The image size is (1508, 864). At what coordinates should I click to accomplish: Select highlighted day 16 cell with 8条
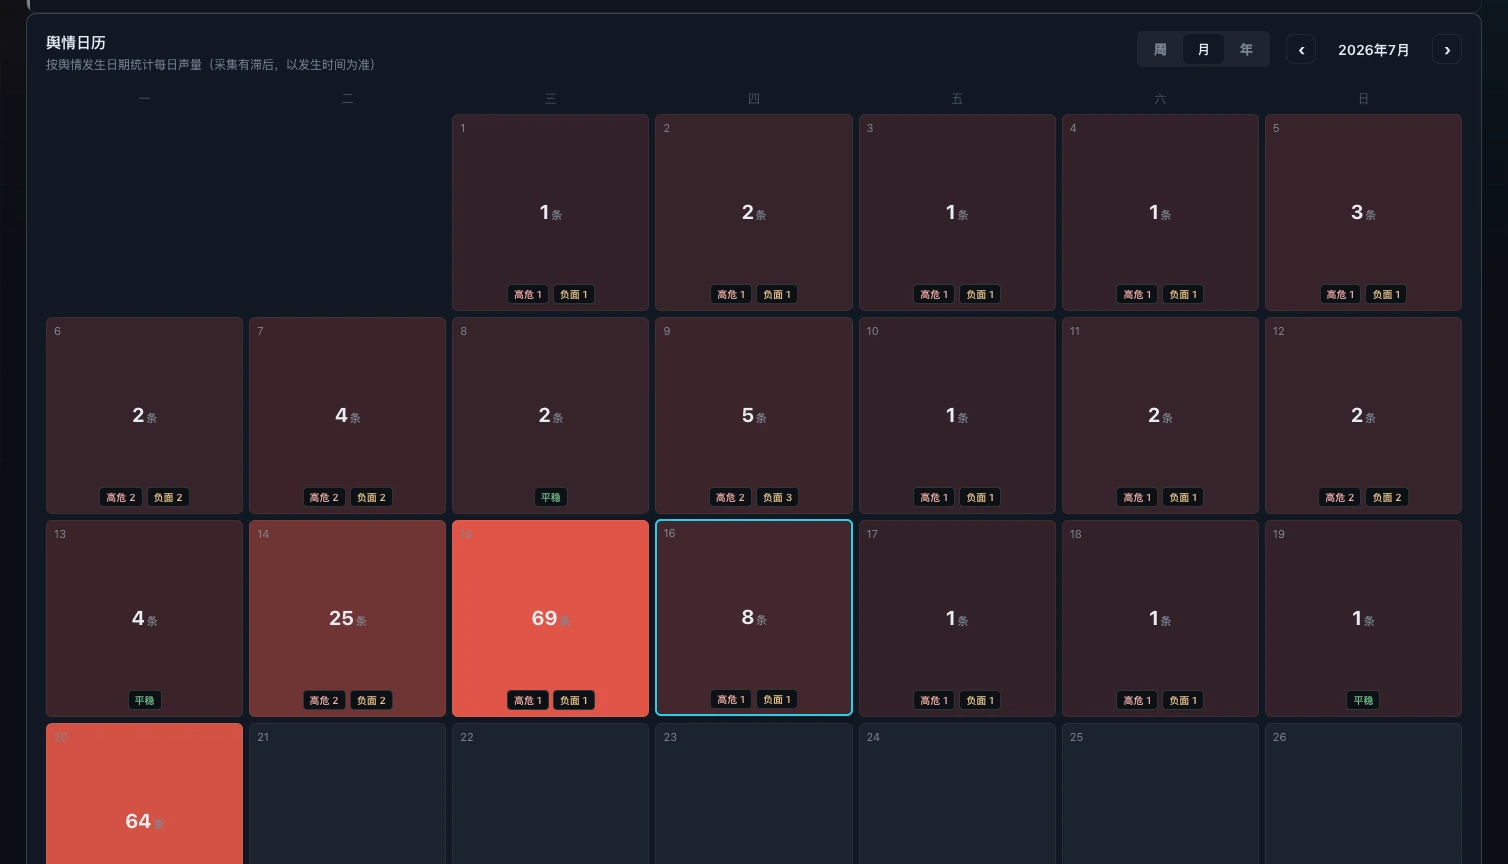[754, 618]
